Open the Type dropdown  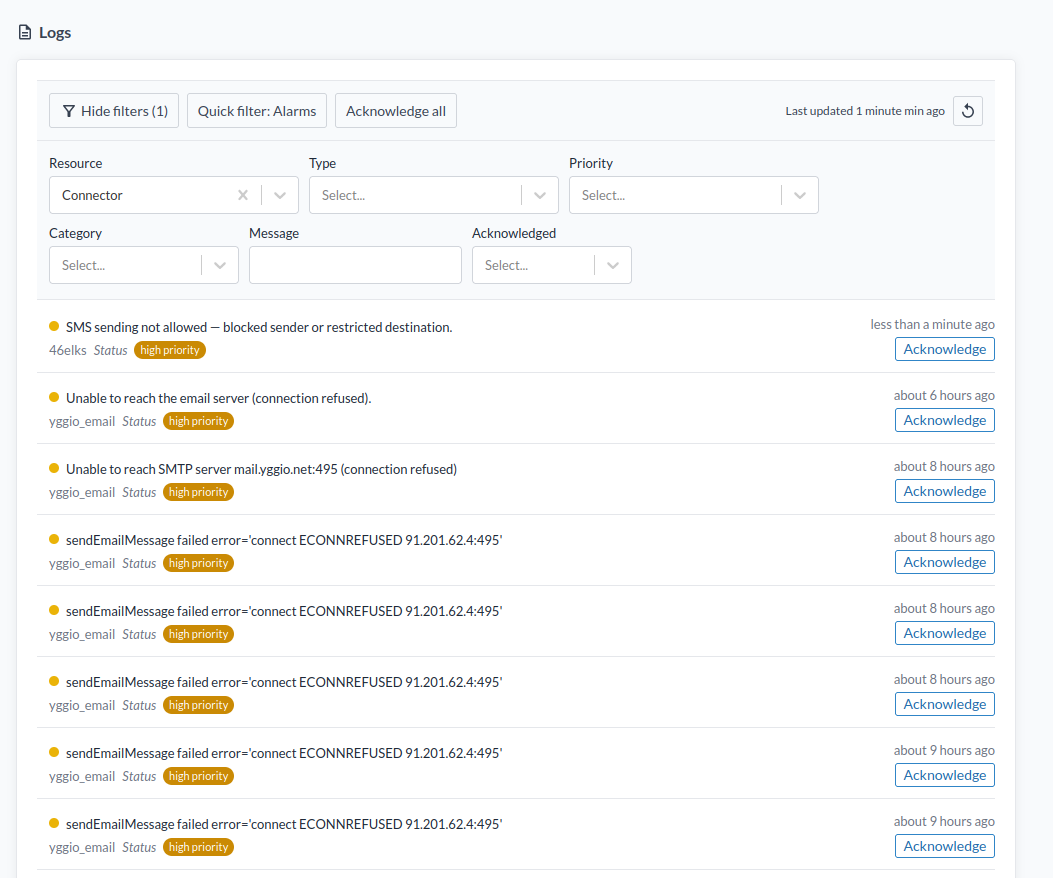click(433, 196)
